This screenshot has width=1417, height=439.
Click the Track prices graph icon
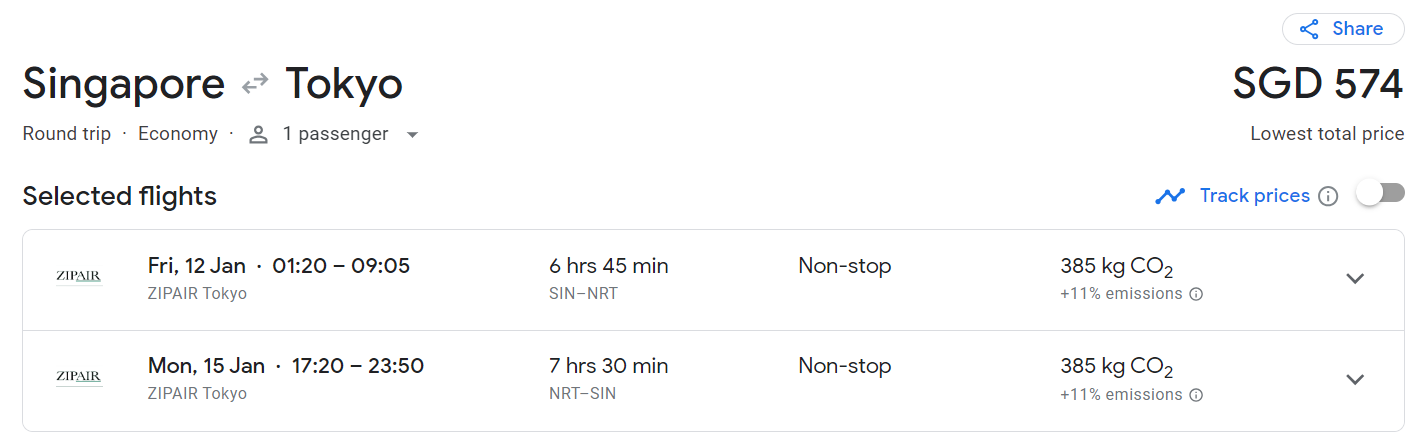[x=1170, y=196]
